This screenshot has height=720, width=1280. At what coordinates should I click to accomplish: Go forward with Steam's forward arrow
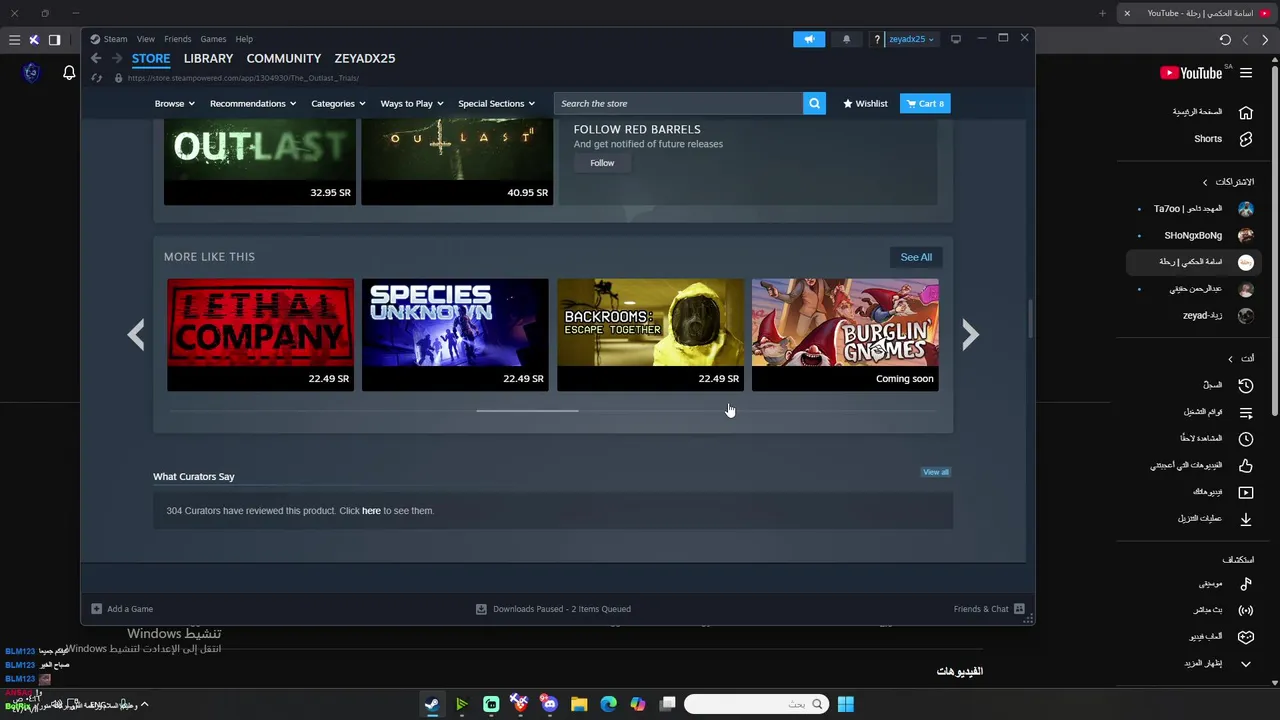pos(117,58)
